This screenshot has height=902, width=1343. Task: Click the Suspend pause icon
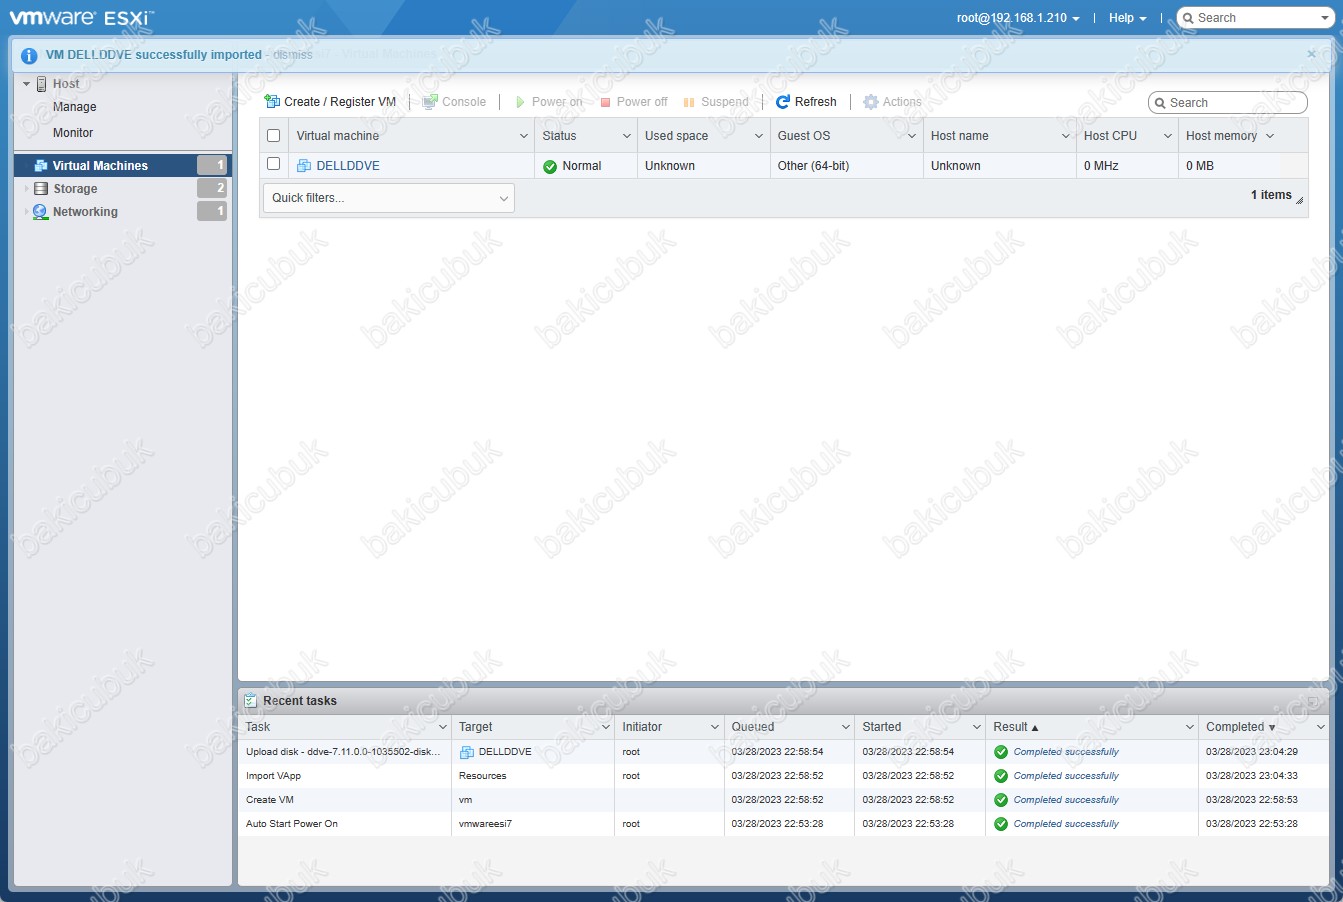689,102
